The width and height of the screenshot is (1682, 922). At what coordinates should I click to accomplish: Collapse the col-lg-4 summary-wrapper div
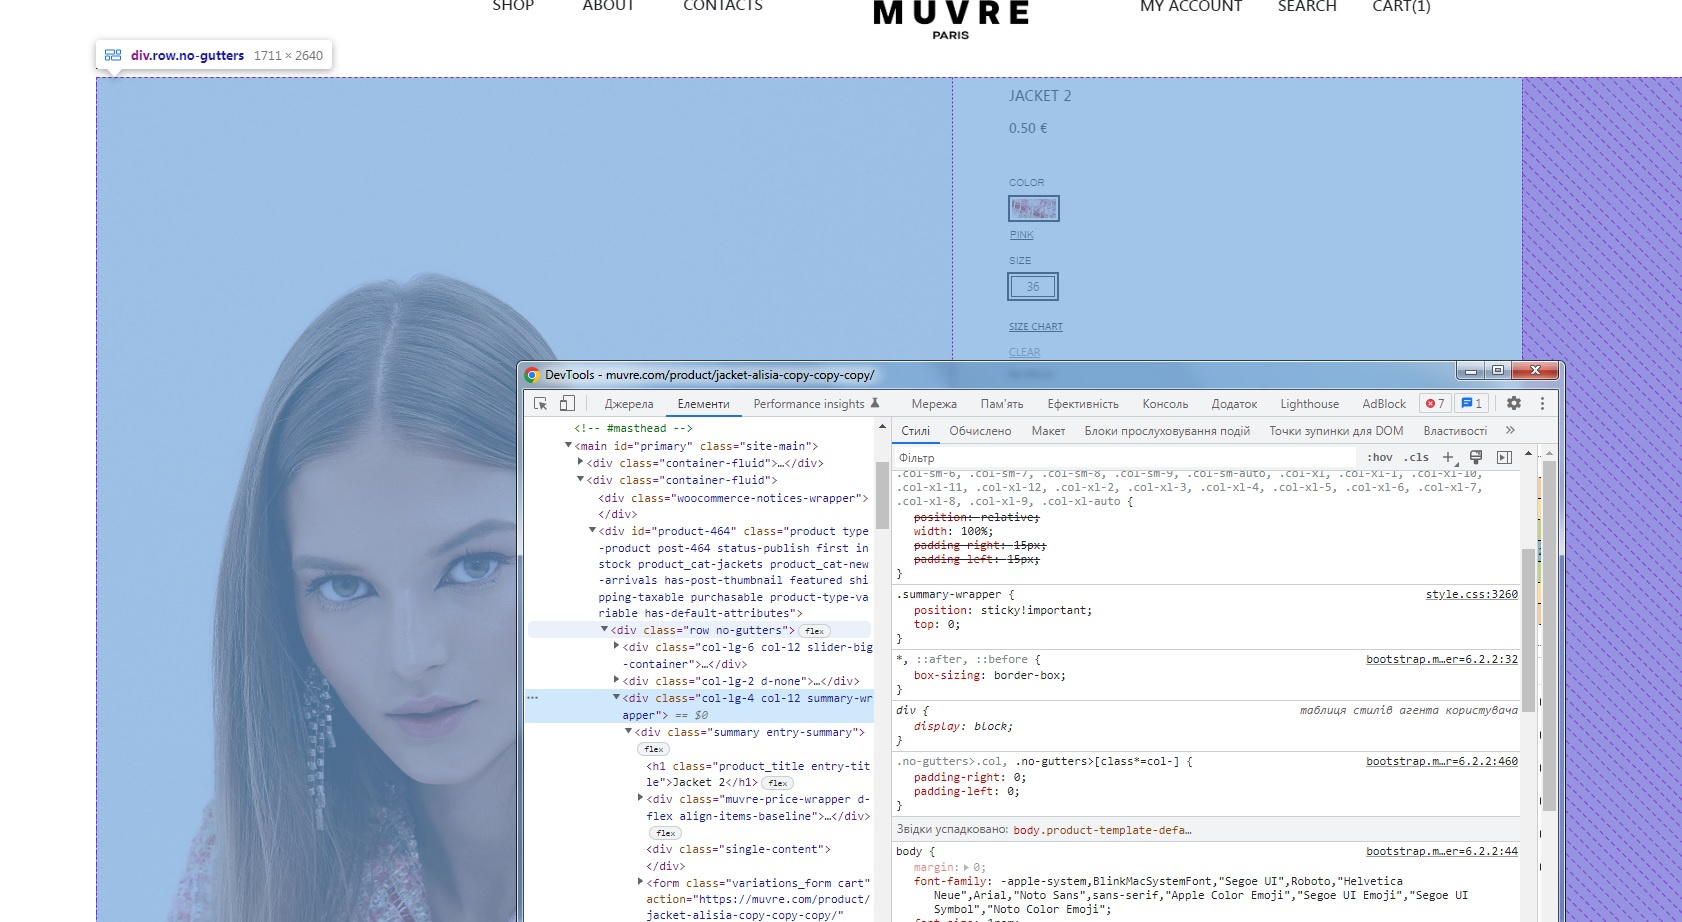pyautogui.click(x=616, y=697)
